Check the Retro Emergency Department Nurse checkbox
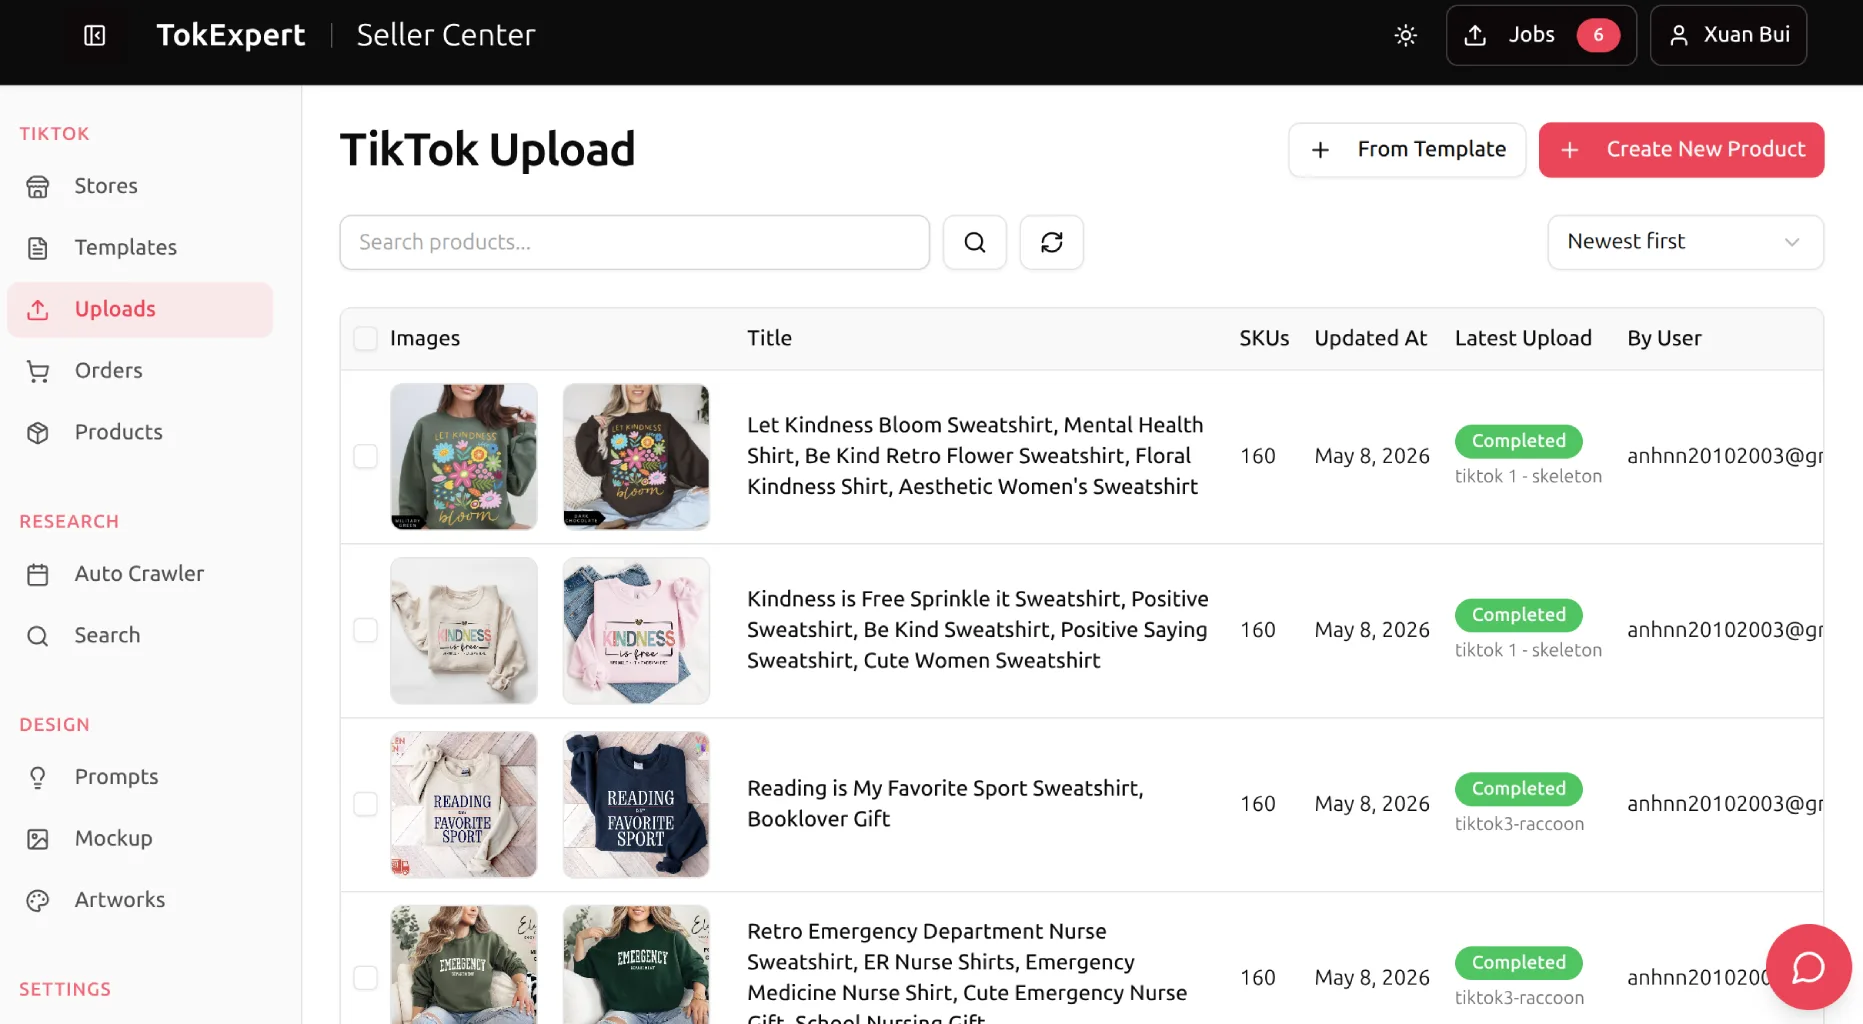The height and width of the screenshot is (1024, 1863). tap(366, 978)
